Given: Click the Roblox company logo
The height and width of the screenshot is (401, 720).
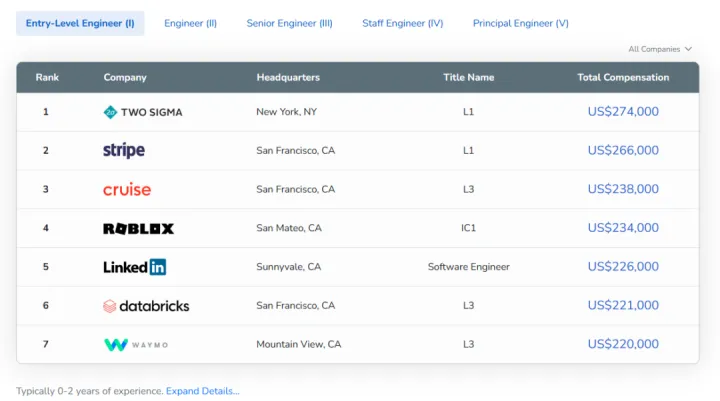Looking at the screenshot, I should [138, 228].
